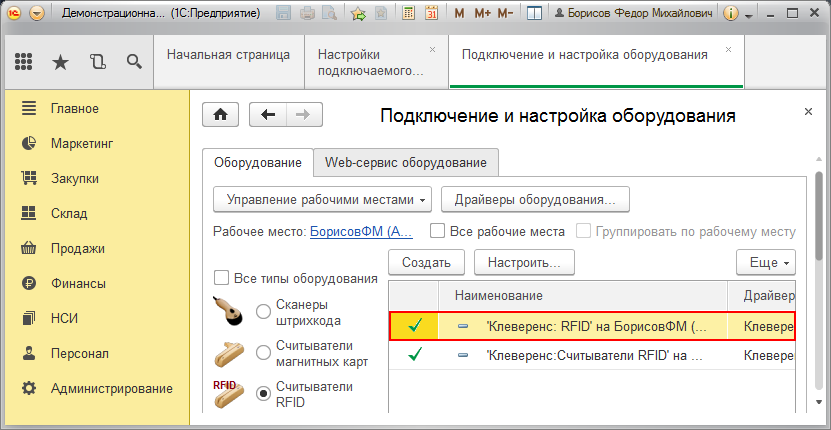This screenshot has width=831, height=430.
Task: Open the Search magnifier icon
Action: (135, 63)
